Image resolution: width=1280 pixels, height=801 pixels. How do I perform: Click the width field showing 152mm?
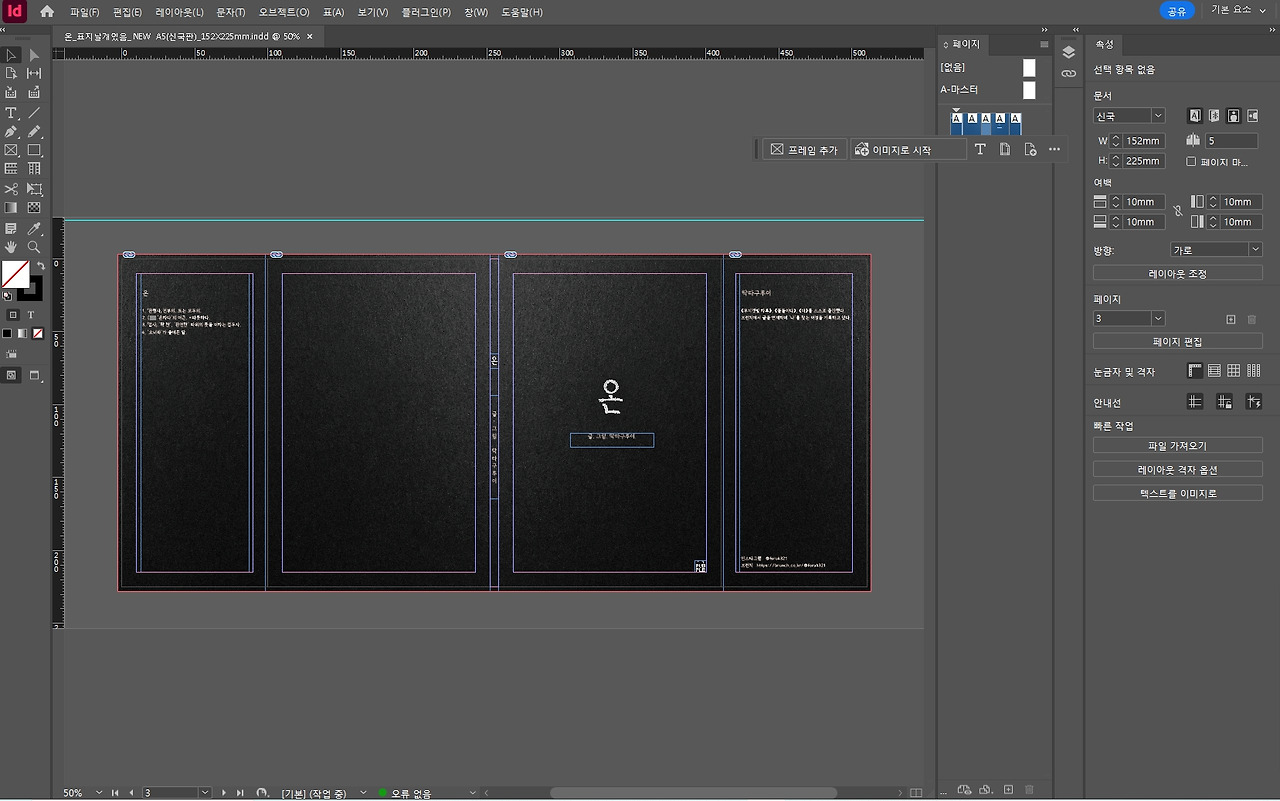tap(1143, 141)
